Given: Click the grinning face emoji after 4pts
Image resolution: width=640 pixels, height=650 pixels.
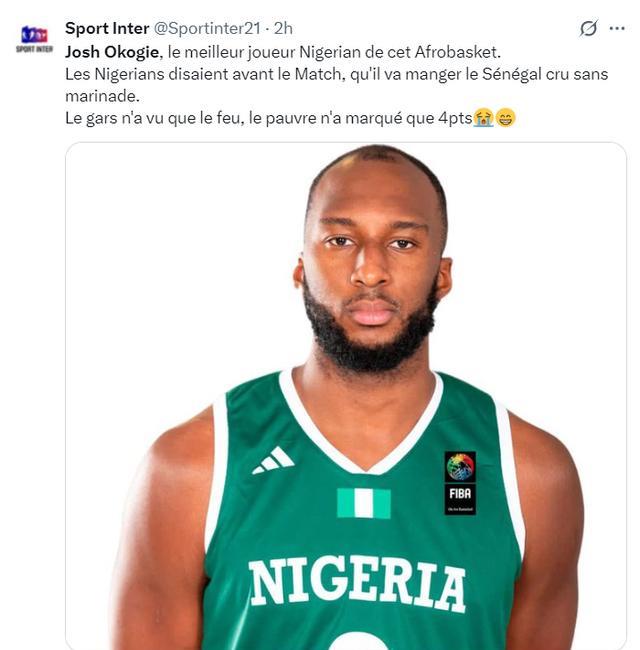Looking at the screenshot, I should tap(505, 118).
